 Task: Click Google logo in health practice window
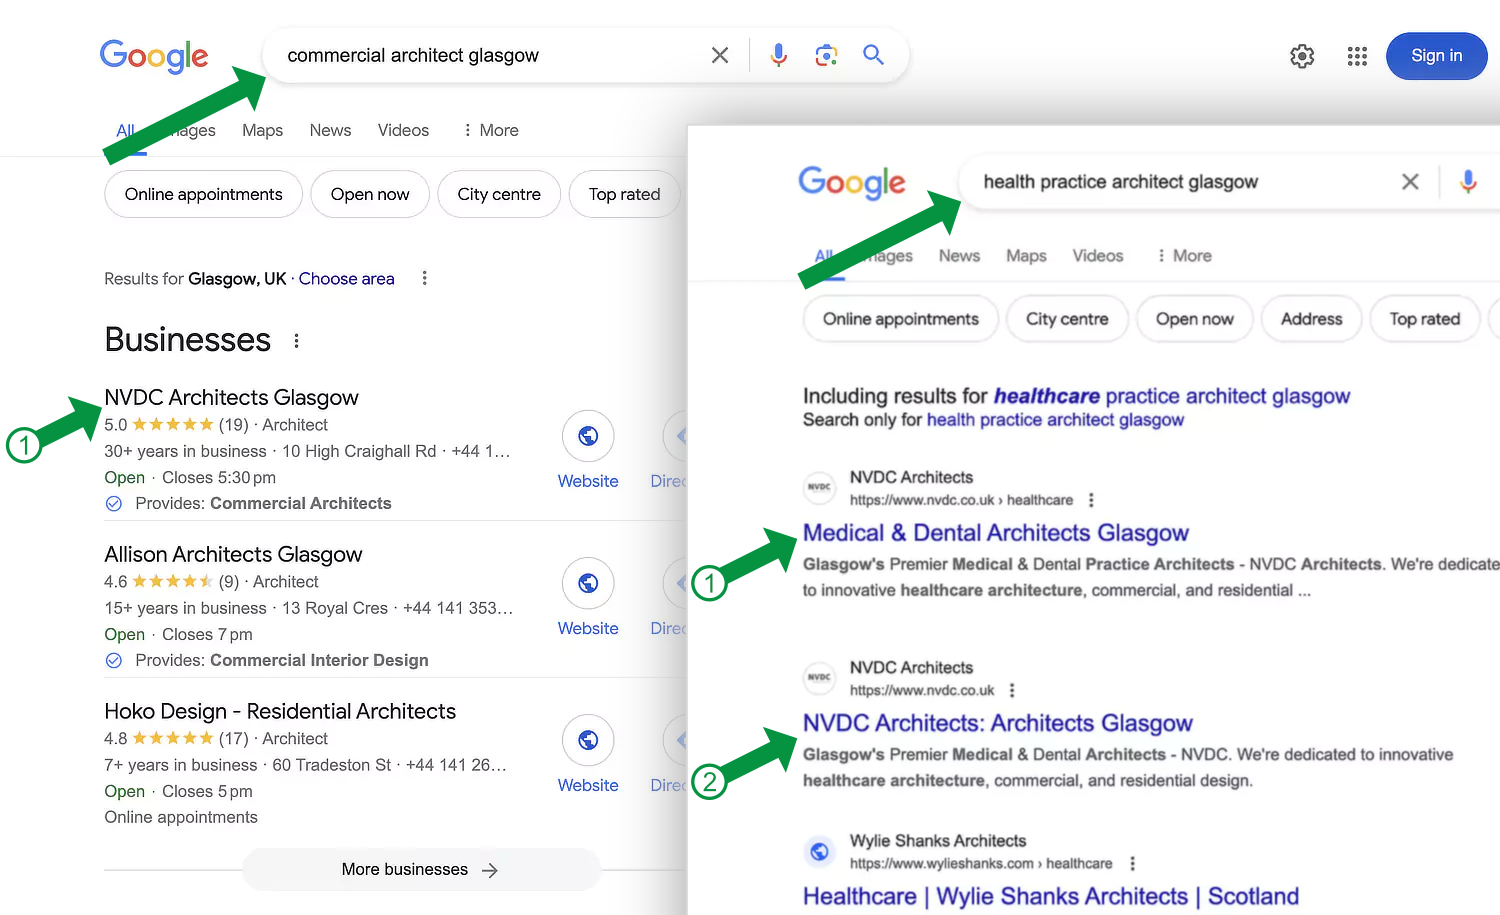coord(852,182)
